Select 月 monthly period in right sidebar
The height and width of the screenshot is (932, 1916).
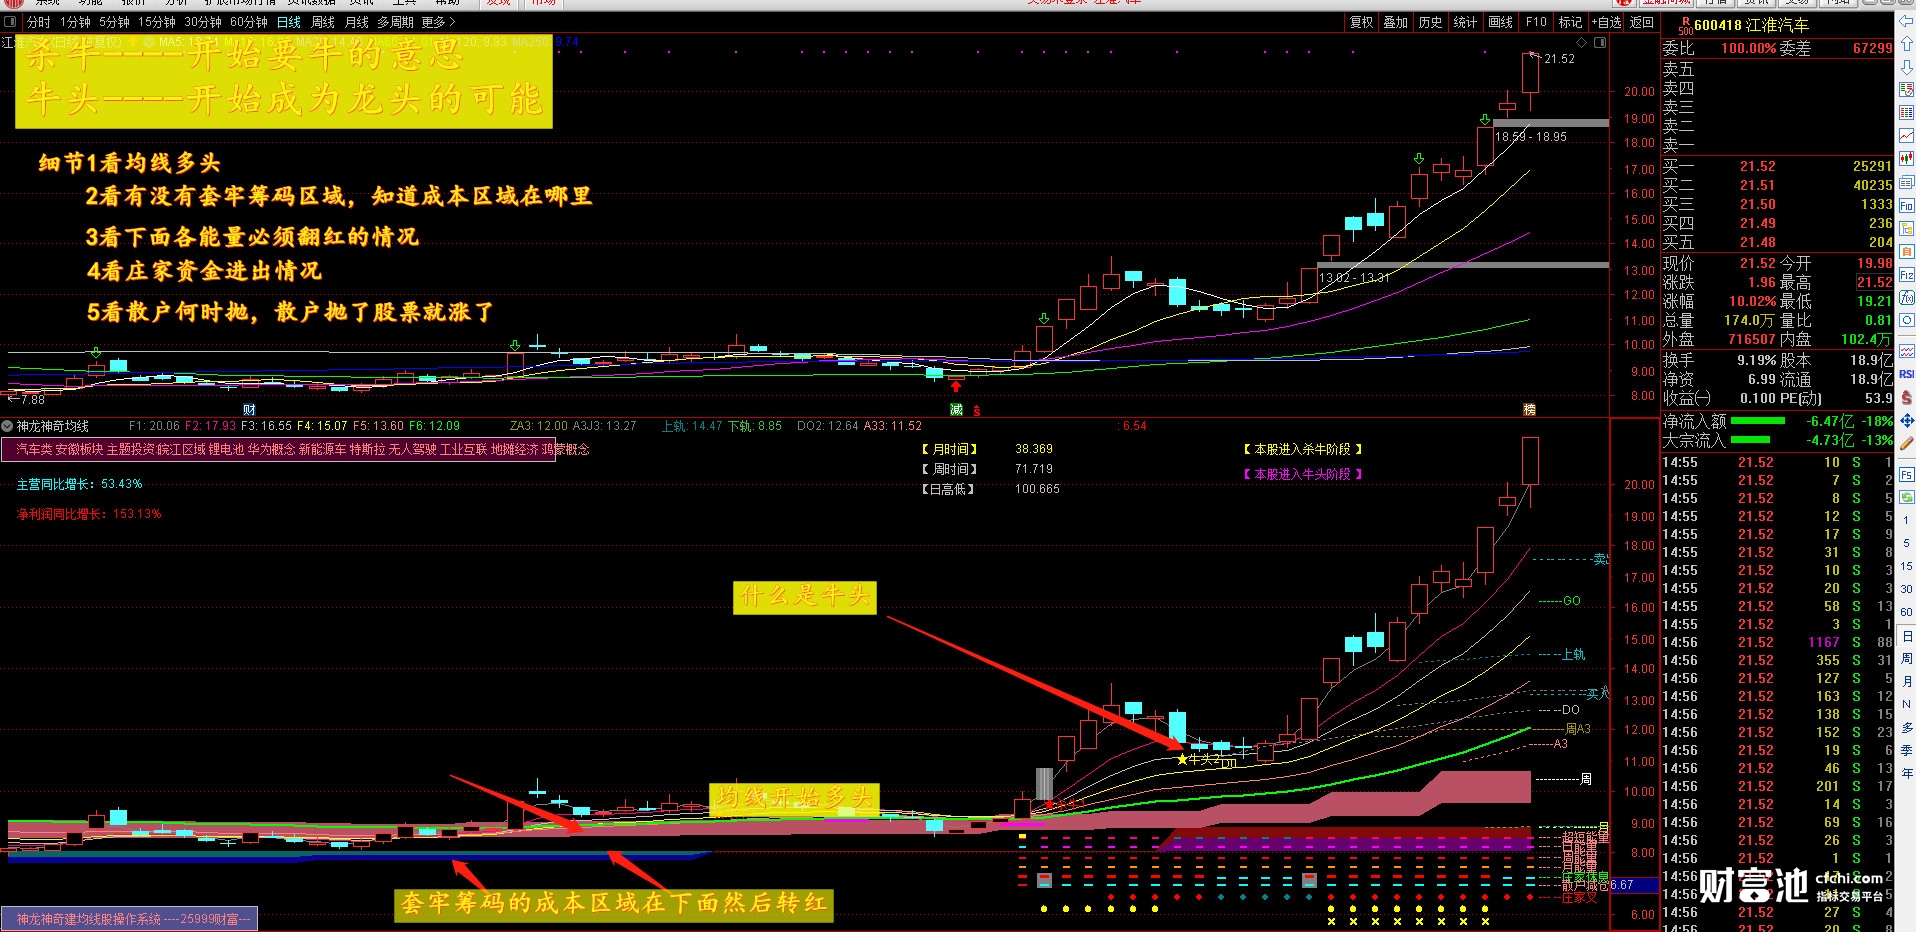[x=1907, y=682]
